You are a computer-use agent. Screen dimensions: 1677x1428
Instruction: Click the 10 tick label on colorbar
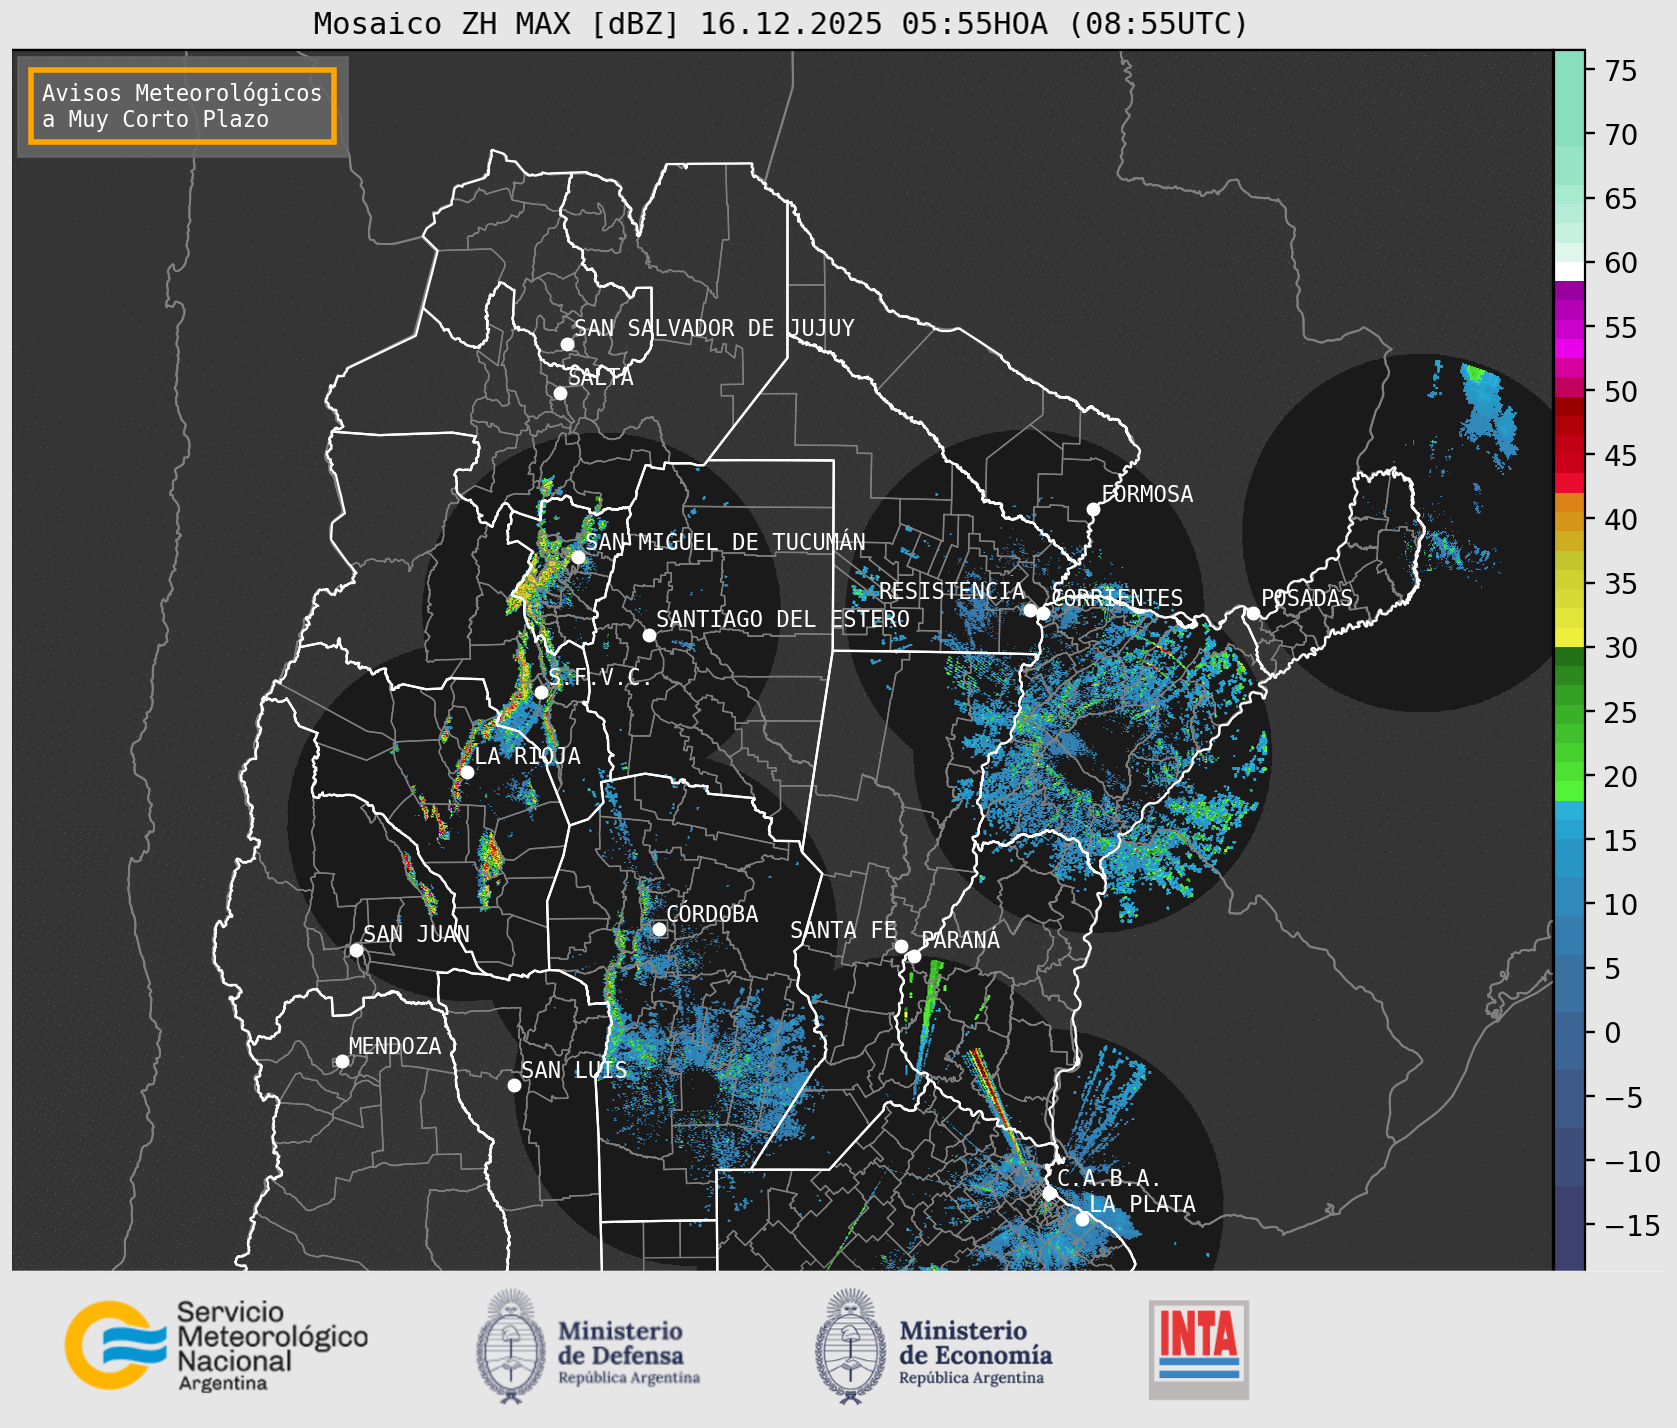1621,905
